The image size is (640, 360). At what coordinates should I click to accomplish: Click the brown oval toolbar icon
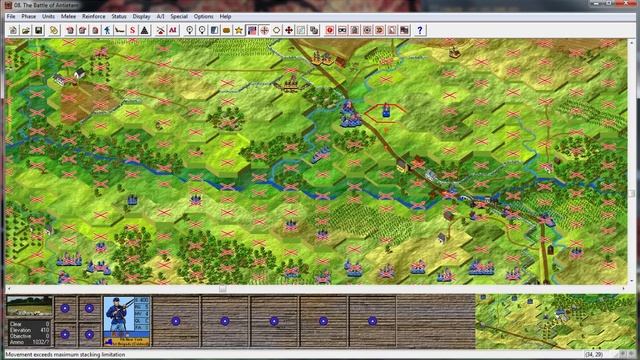pos(227,30)
